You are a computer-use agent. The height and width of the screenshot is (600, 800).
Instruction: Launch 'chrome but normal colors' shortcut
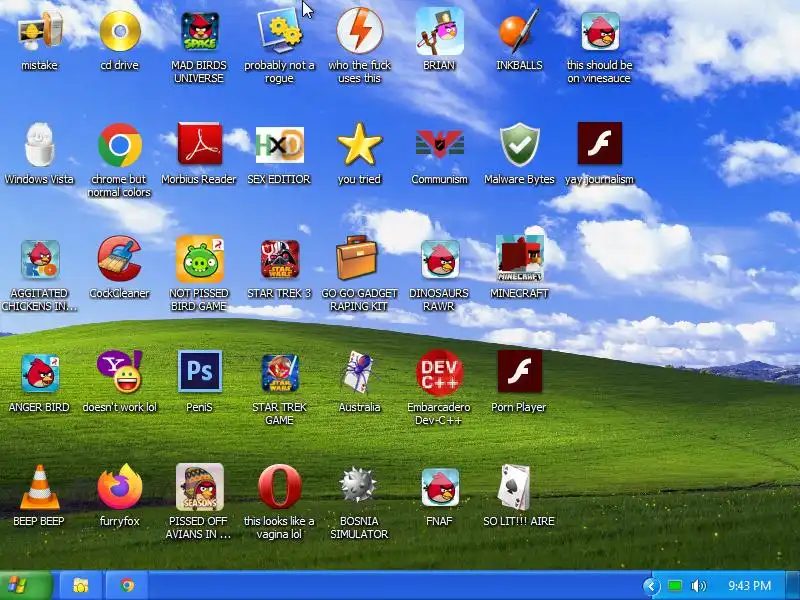(119, 145)
